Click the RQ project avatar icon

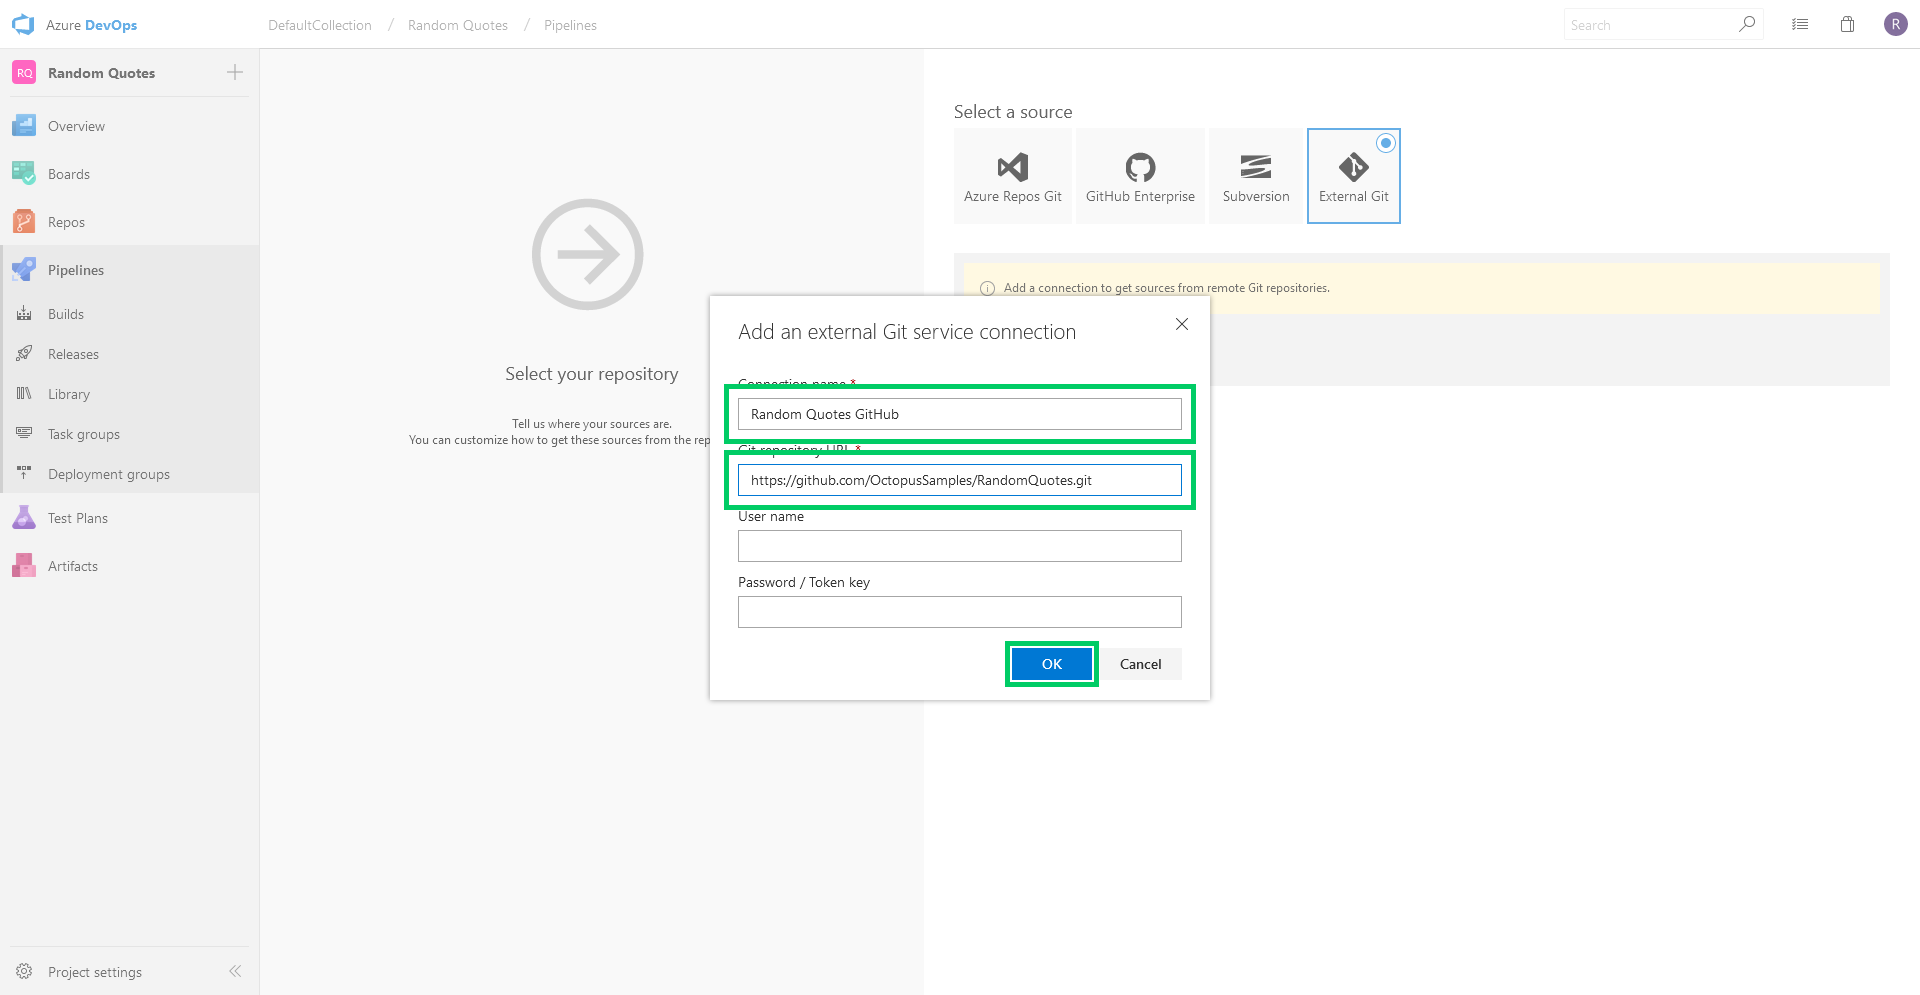[24, 73]
